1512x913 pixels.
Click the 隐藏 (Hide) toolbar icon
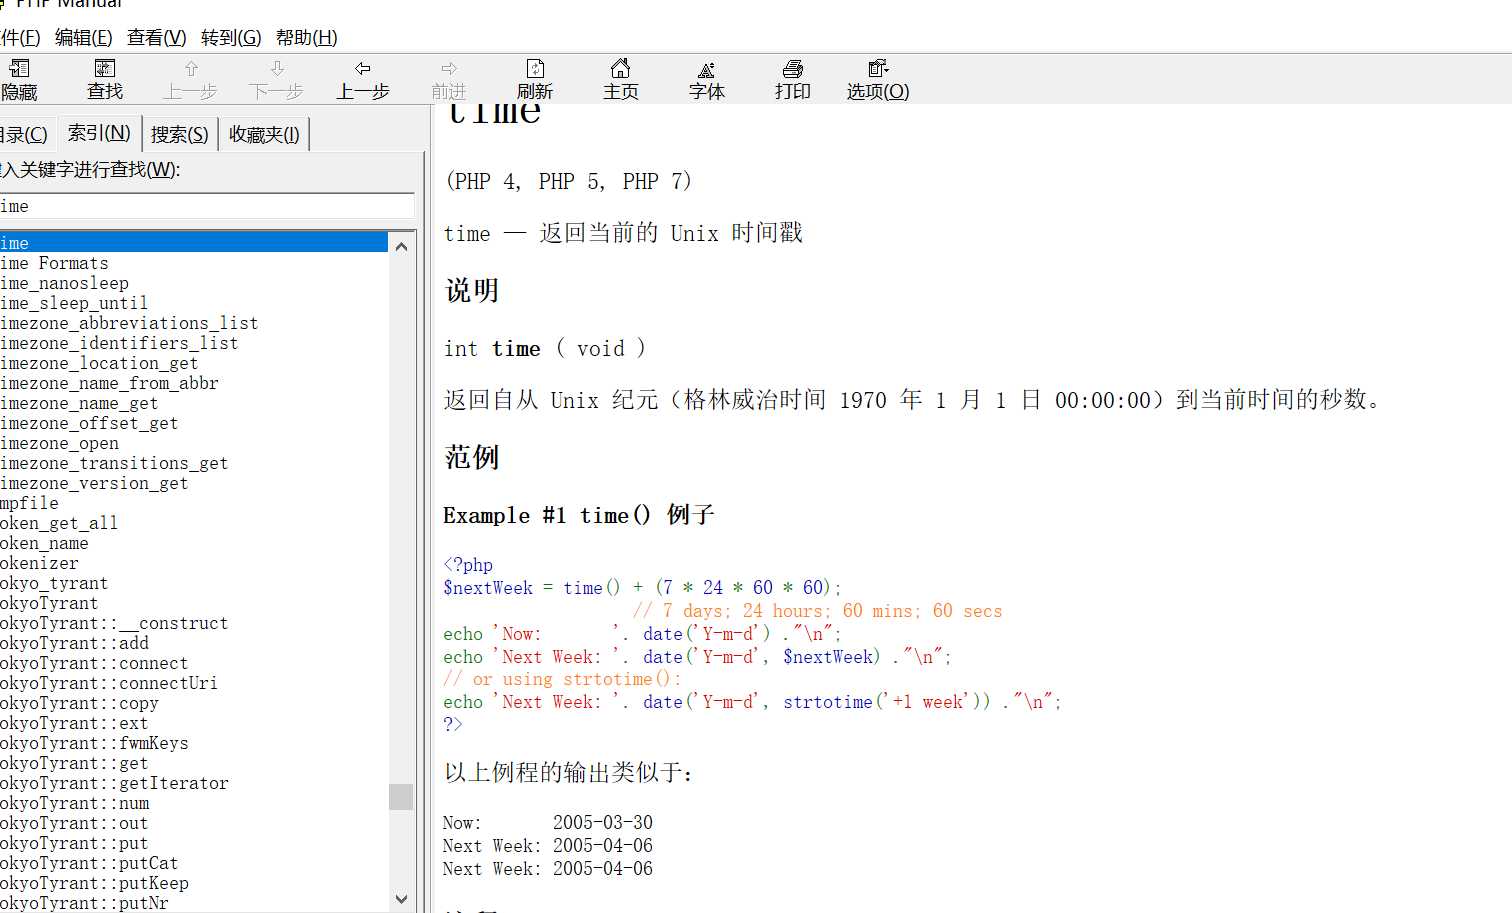click(x=19, y=79)
